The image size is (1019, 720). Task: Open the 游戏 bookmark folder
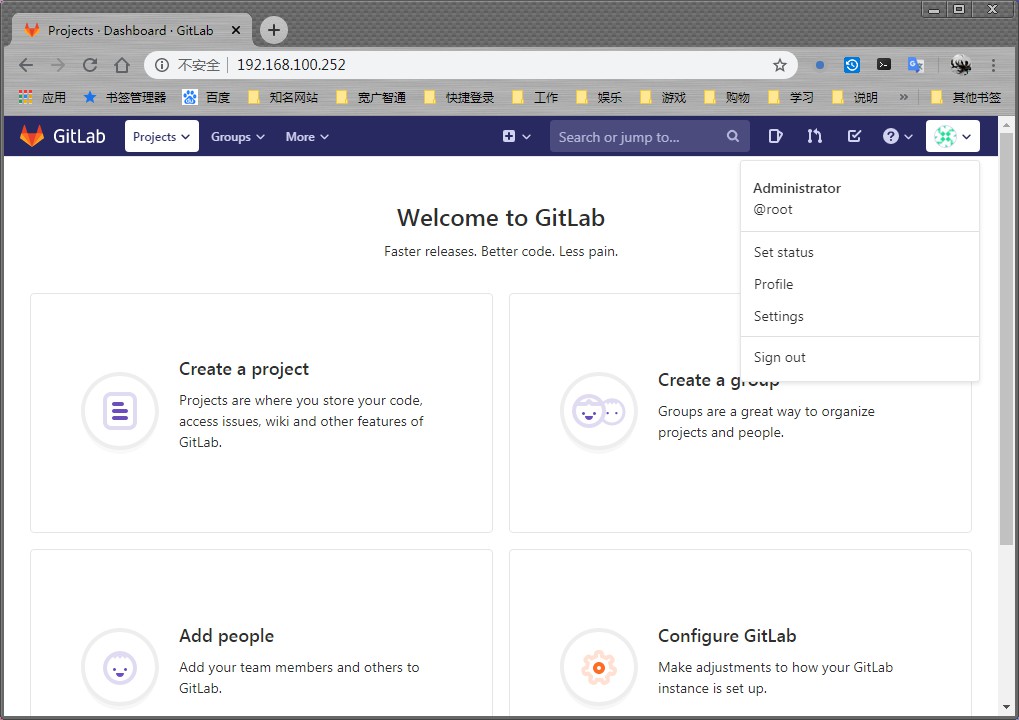click(663, 97)
